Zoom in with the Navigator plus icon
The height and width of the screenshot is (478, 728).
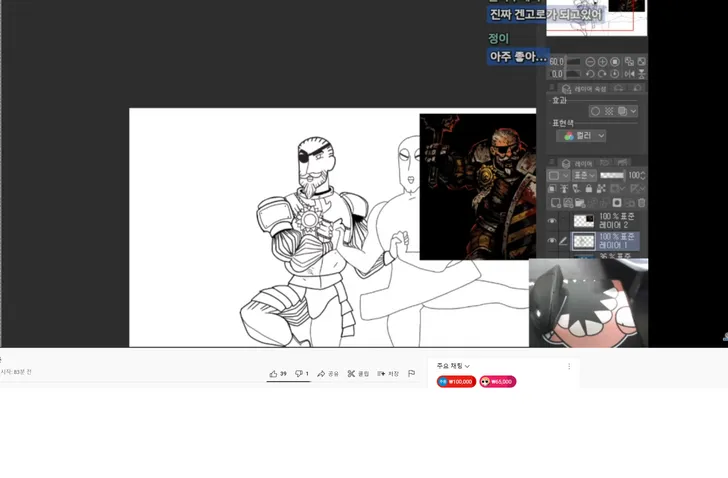603,62
